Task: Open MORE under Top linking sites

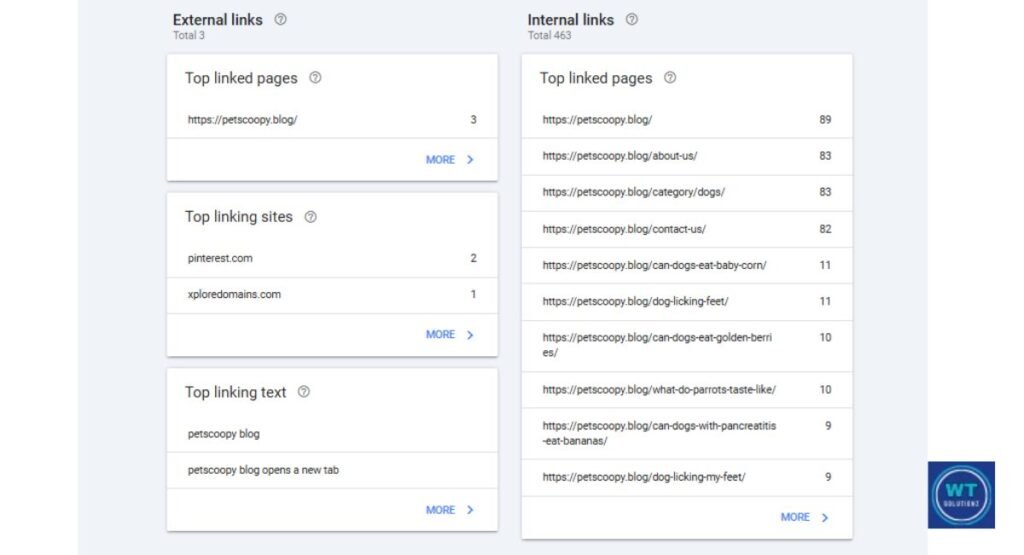Action: pyautogui.click(x=449, y=334)
